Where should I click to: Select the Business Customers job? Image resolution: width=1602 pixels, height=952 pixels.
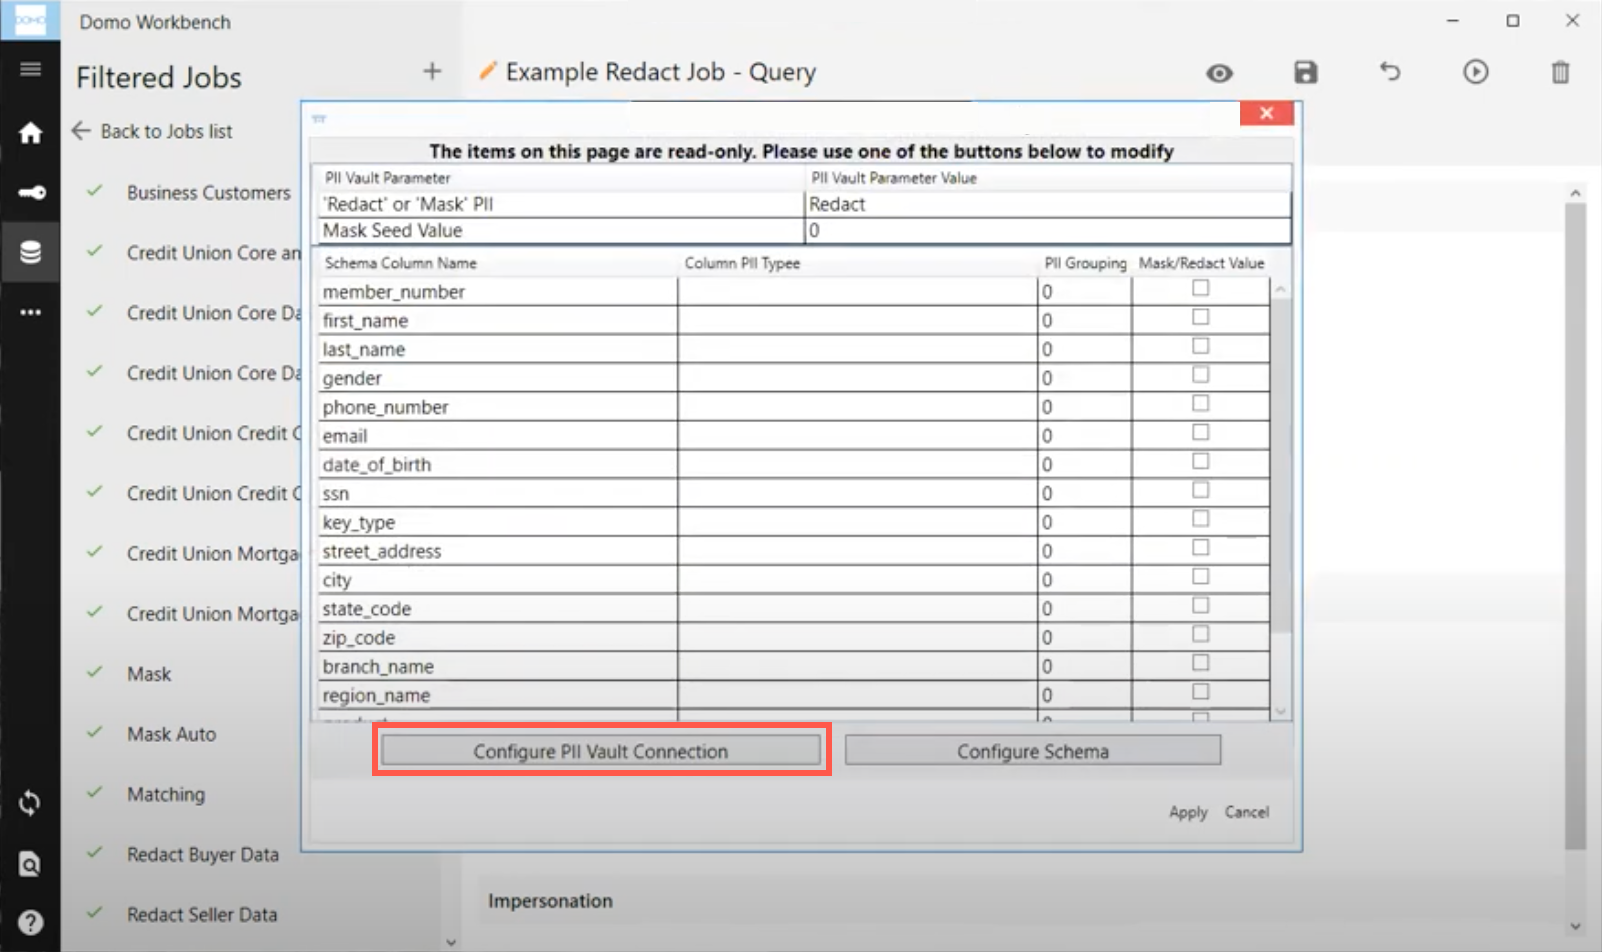tap(208, 193)
